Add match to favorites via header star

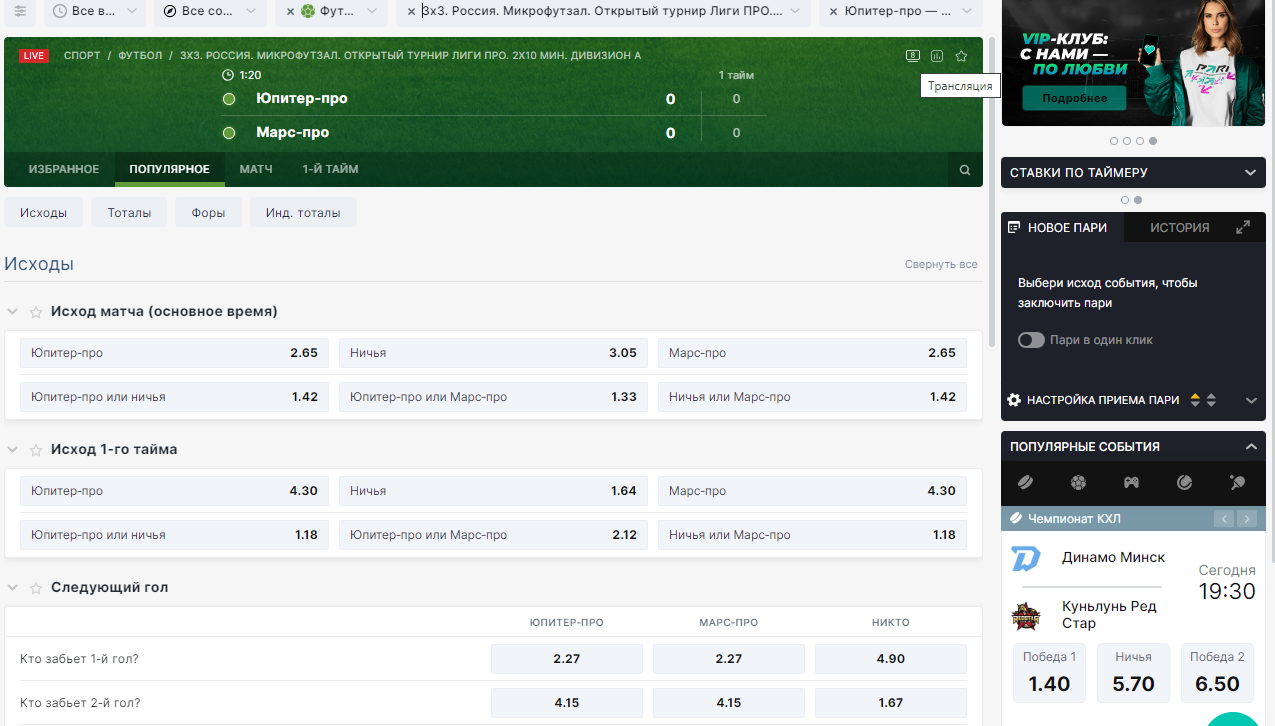(x=961, y=56)
